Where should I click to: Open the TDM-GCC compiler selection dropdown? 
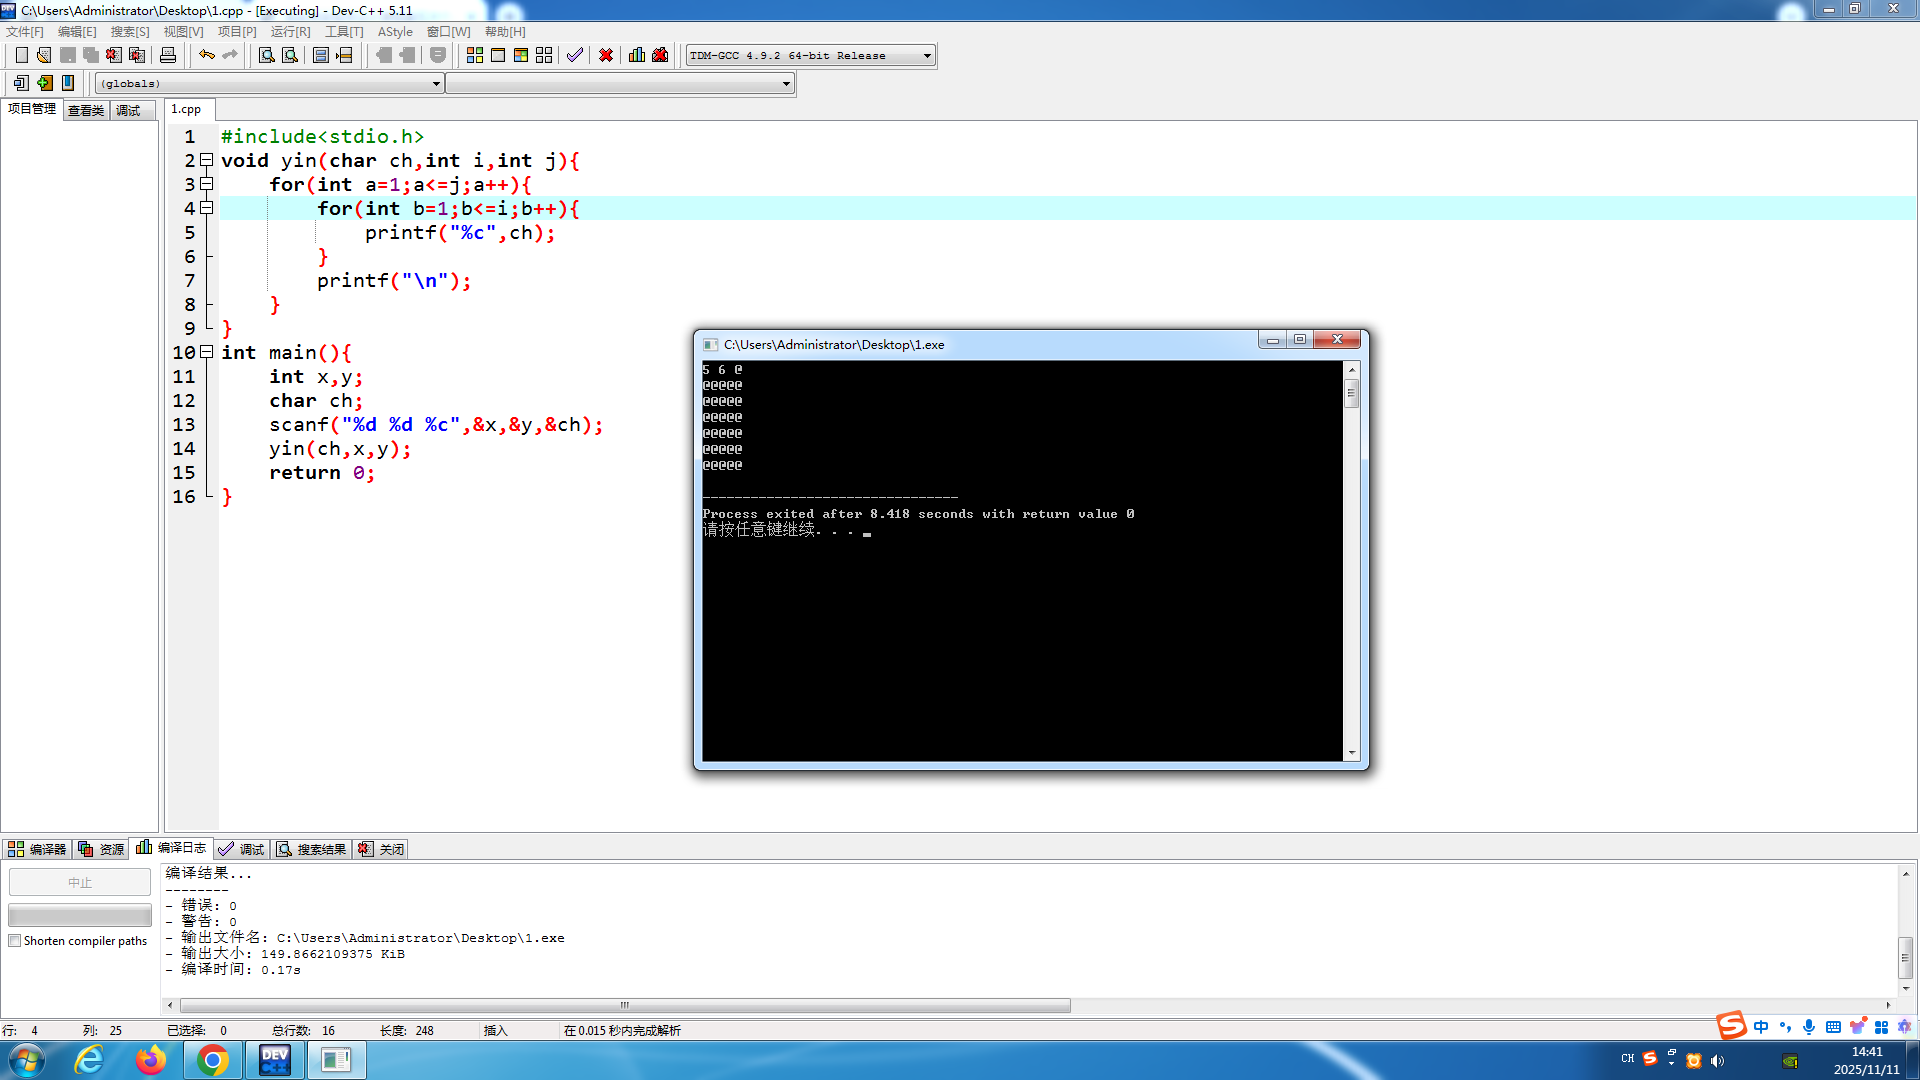tap(927, 55)
